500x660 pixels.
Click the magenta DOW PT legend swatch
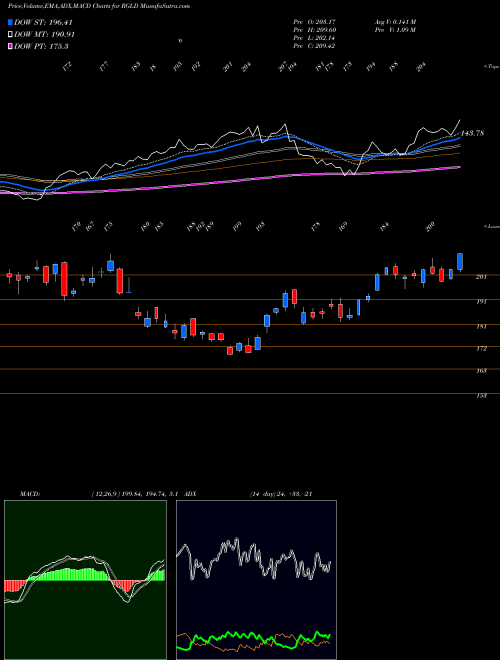point(10,46)
